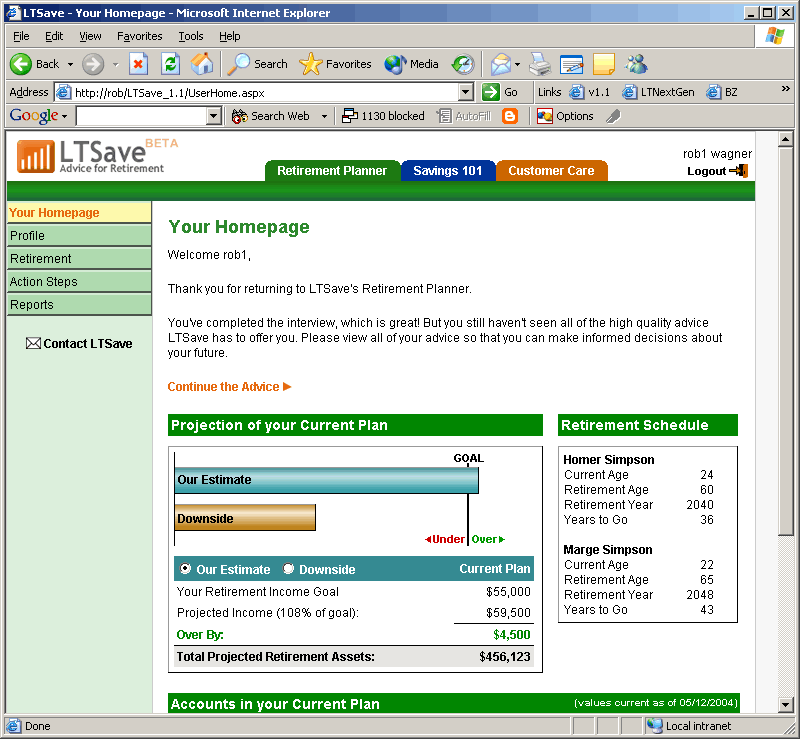Click the Blogger icon in Google toolbar
The height and width of the screenshot is (739, 800).
click(510, 116)
